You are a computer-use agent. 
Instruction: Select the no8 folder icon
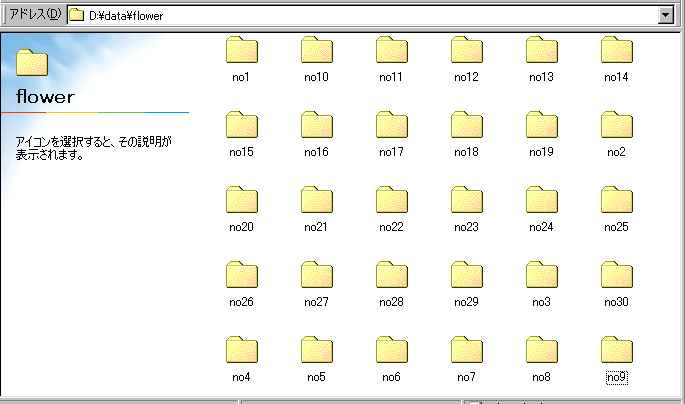click(542, 350)
